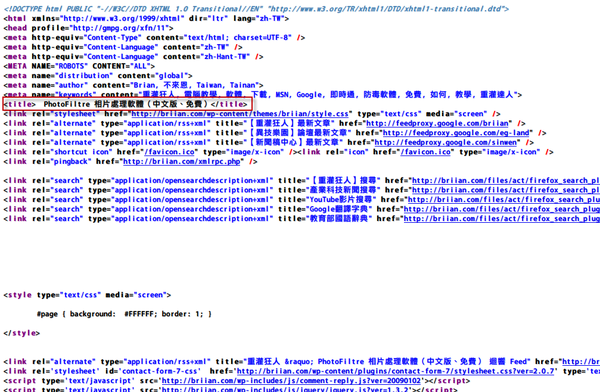The height and width of the screenshot is (392, 600).
Task: Open the Feed link on the 重灌狂人 » PhotoFiltre line
Action: tap(581, 362)
